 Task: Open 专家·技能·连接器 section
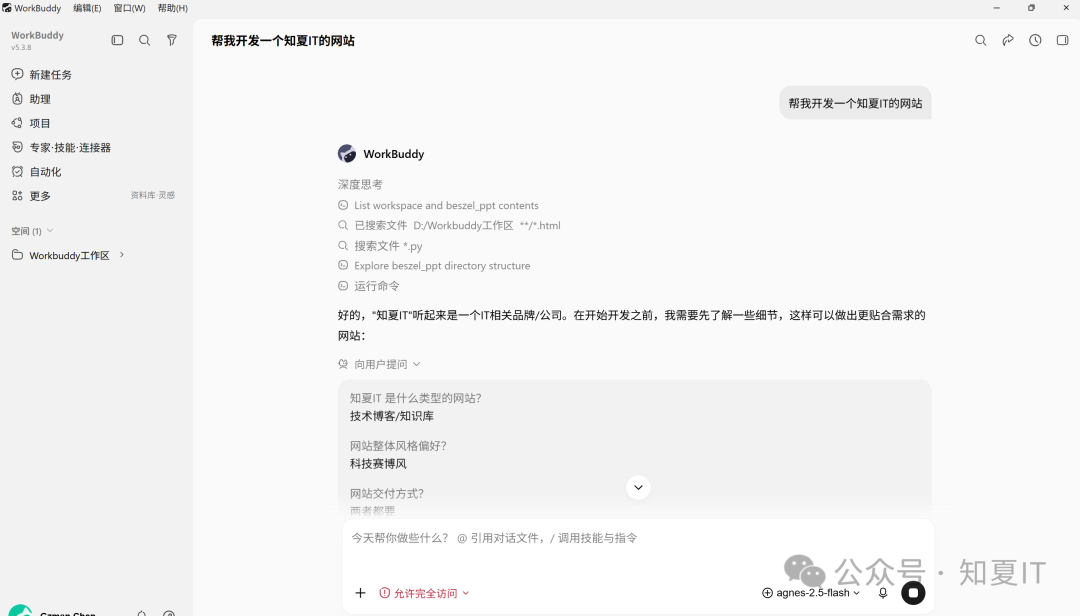click(x=61, y=147)
